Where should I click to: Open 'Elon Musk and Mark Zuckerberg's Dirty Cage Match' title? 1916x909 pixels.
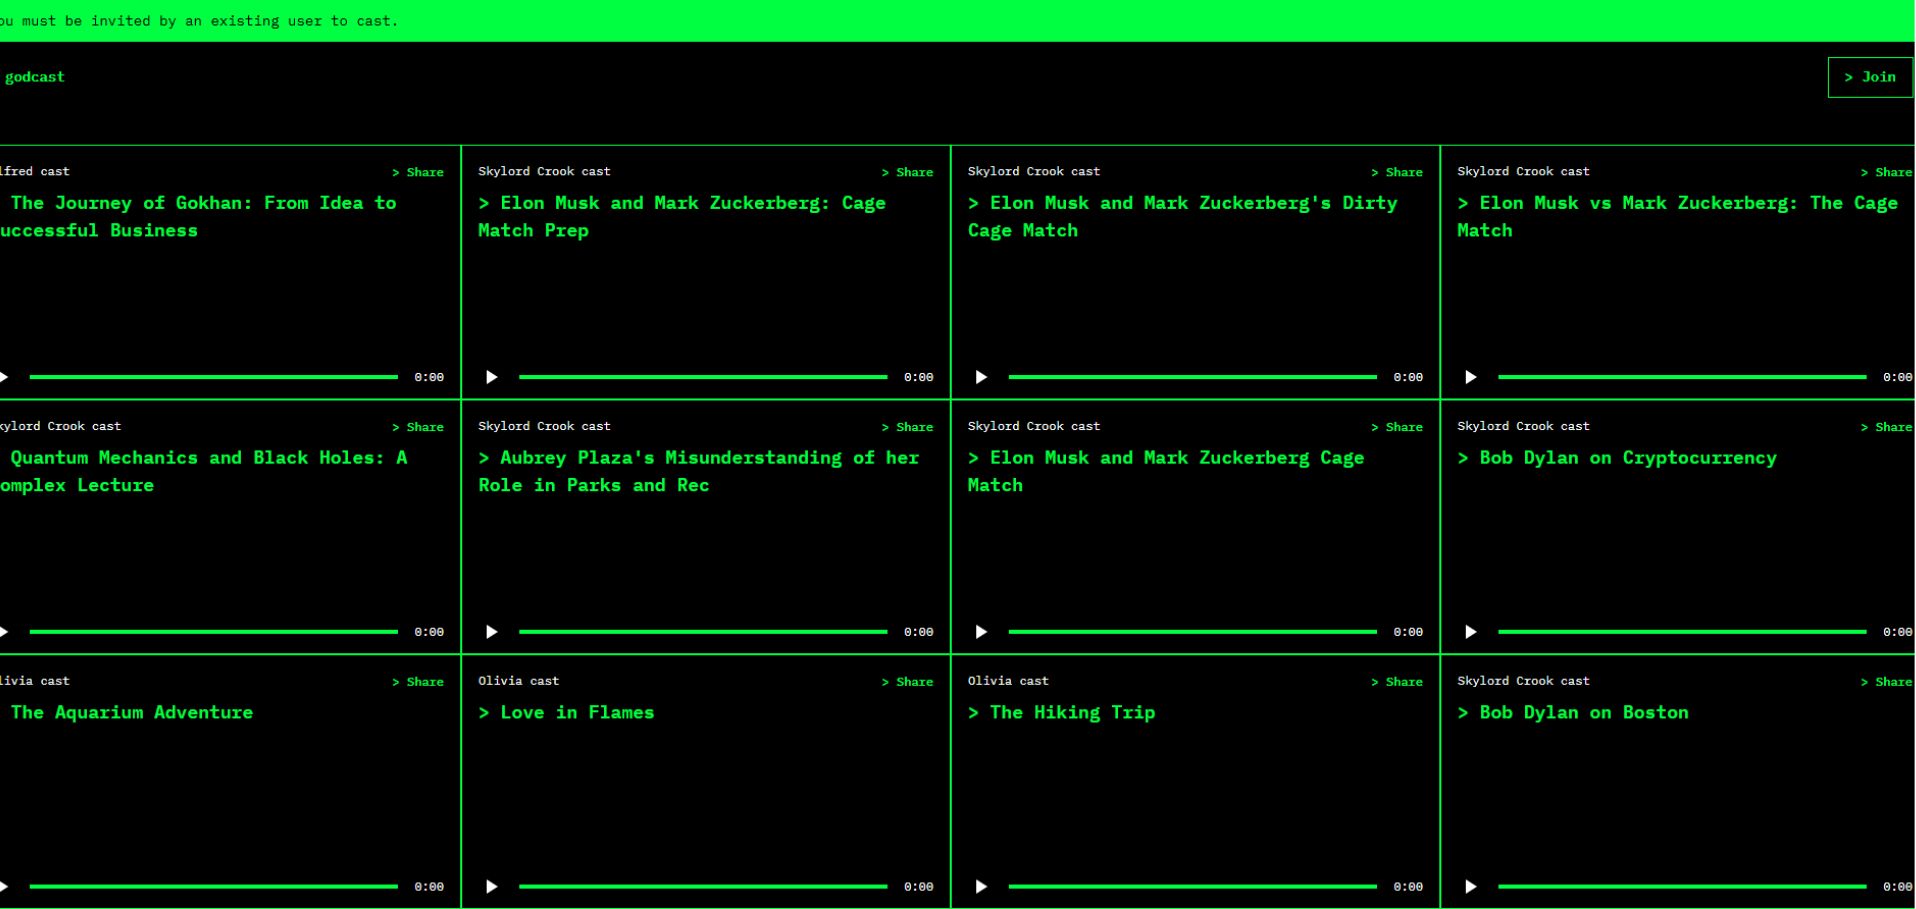point(1183,217)
